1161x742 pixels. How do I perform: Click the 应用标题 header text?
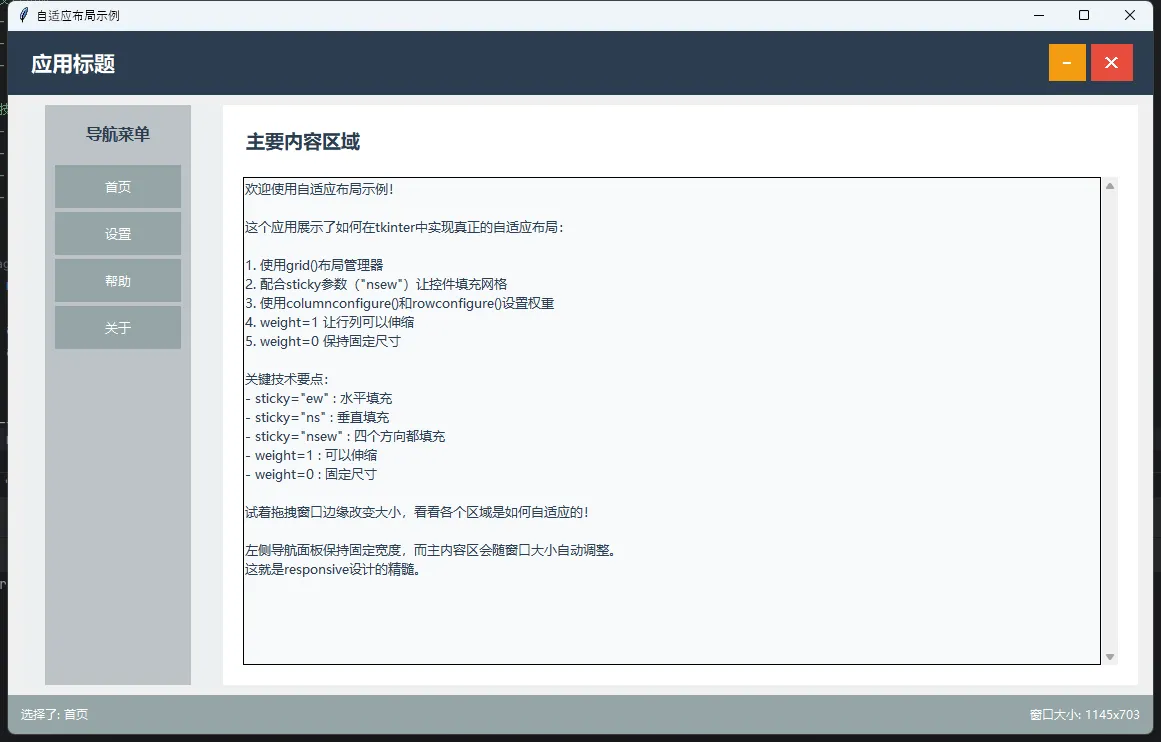coord(73,64)
